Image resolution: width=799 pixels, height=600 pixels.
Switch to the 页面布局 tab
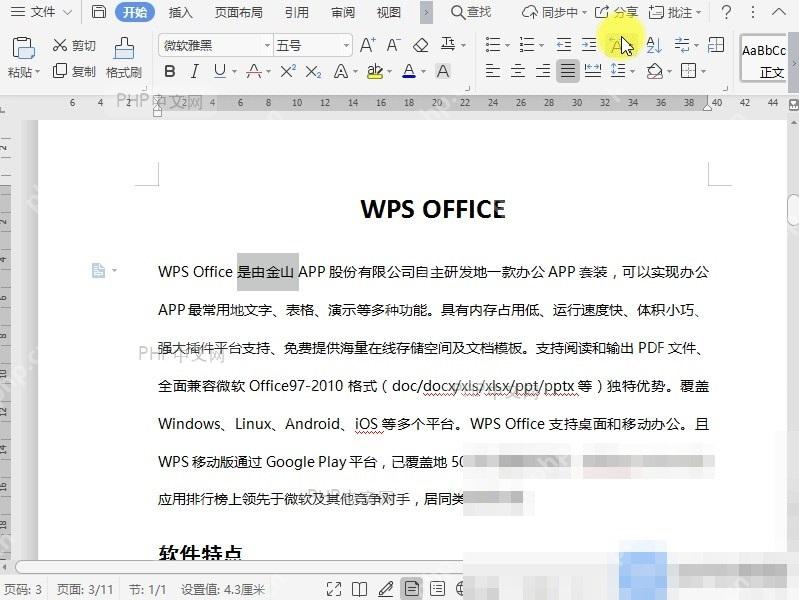(x=238, y=12)
